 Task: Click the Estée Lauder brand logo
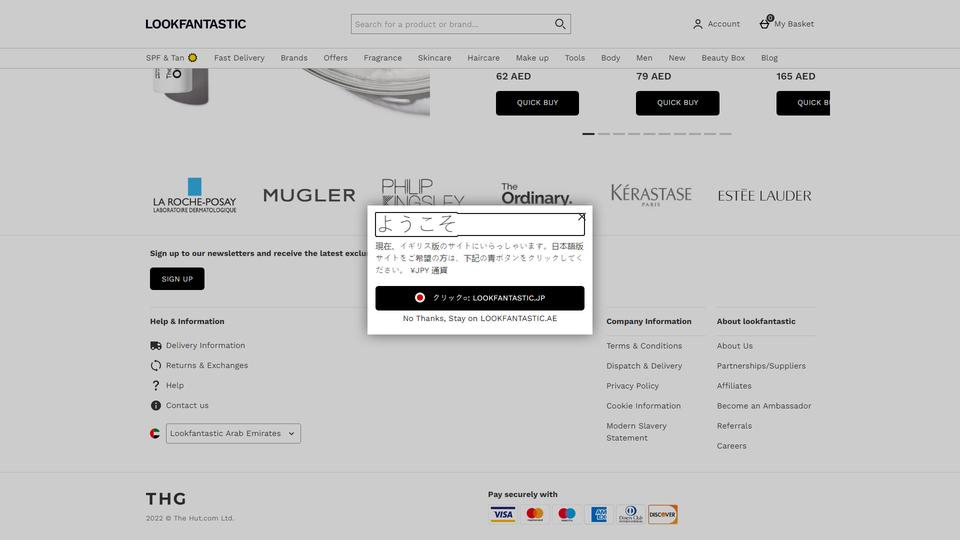pos(765,195)
